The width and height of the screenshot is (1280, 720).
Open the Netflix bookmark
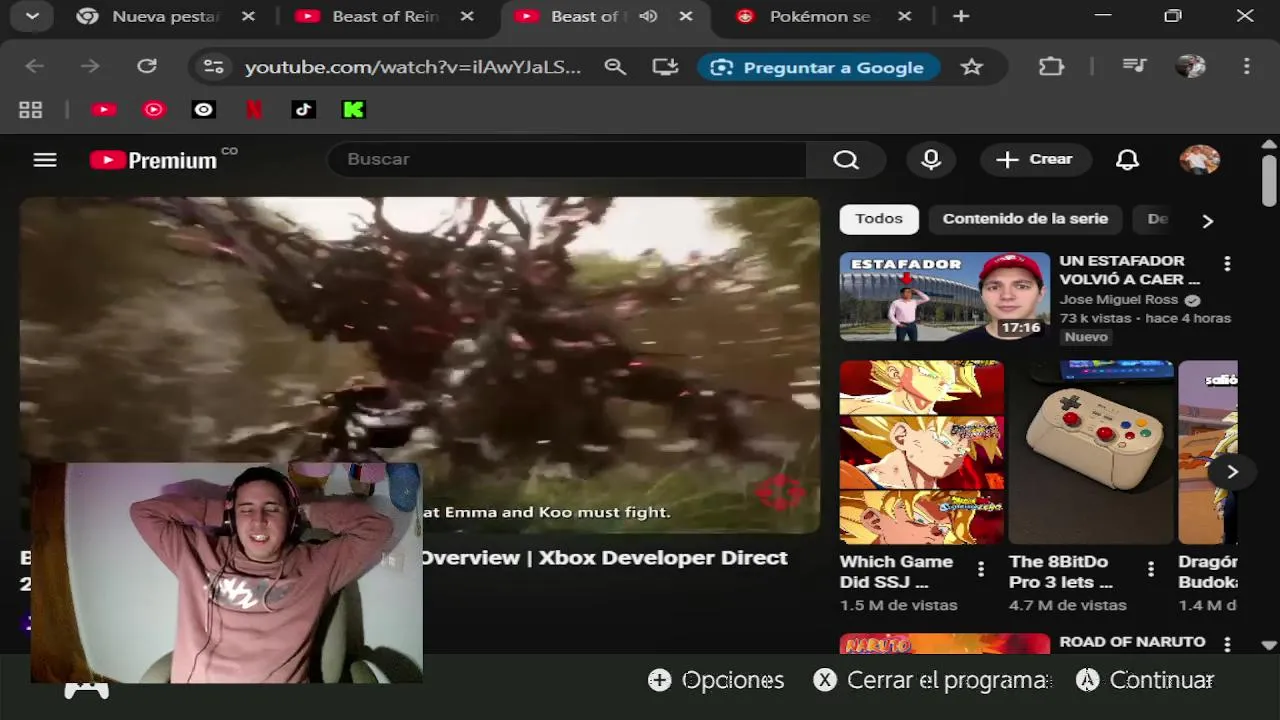pyautogui.click(x=254, y=110)
